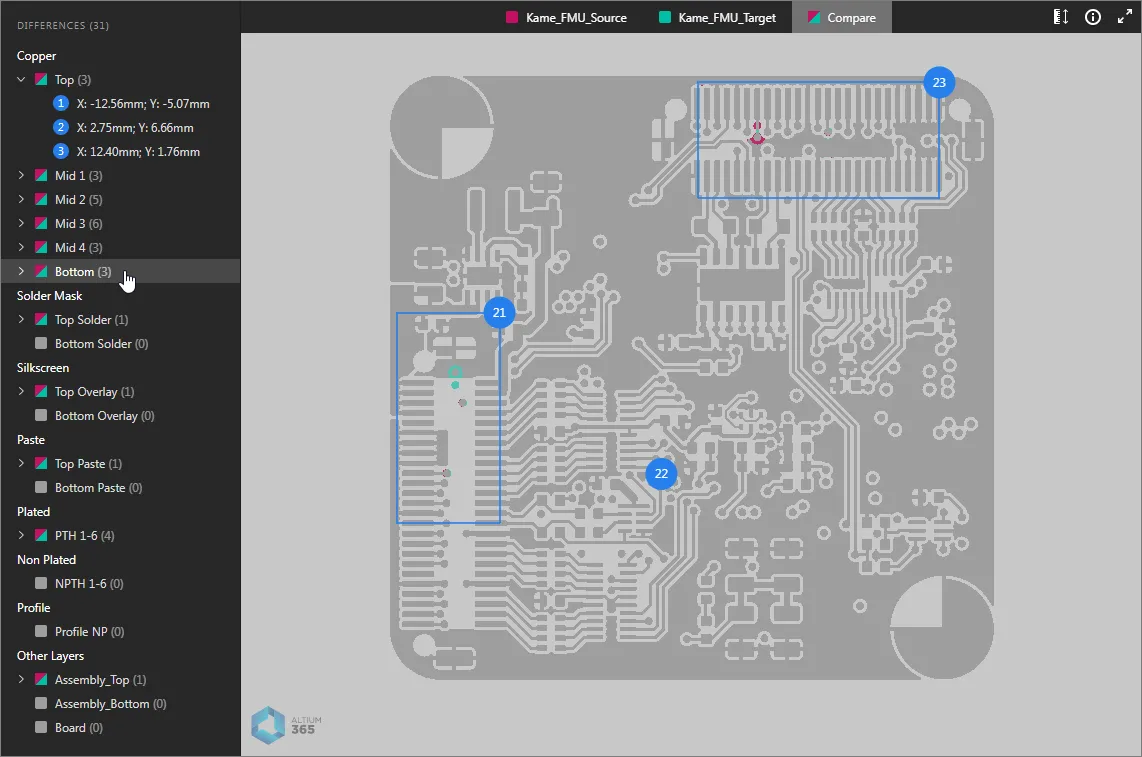This screenshot has width=1142, height=757.
Task: Toggle the Bottom Overlay layer checkbox
Action: click(x=41, y=416)
